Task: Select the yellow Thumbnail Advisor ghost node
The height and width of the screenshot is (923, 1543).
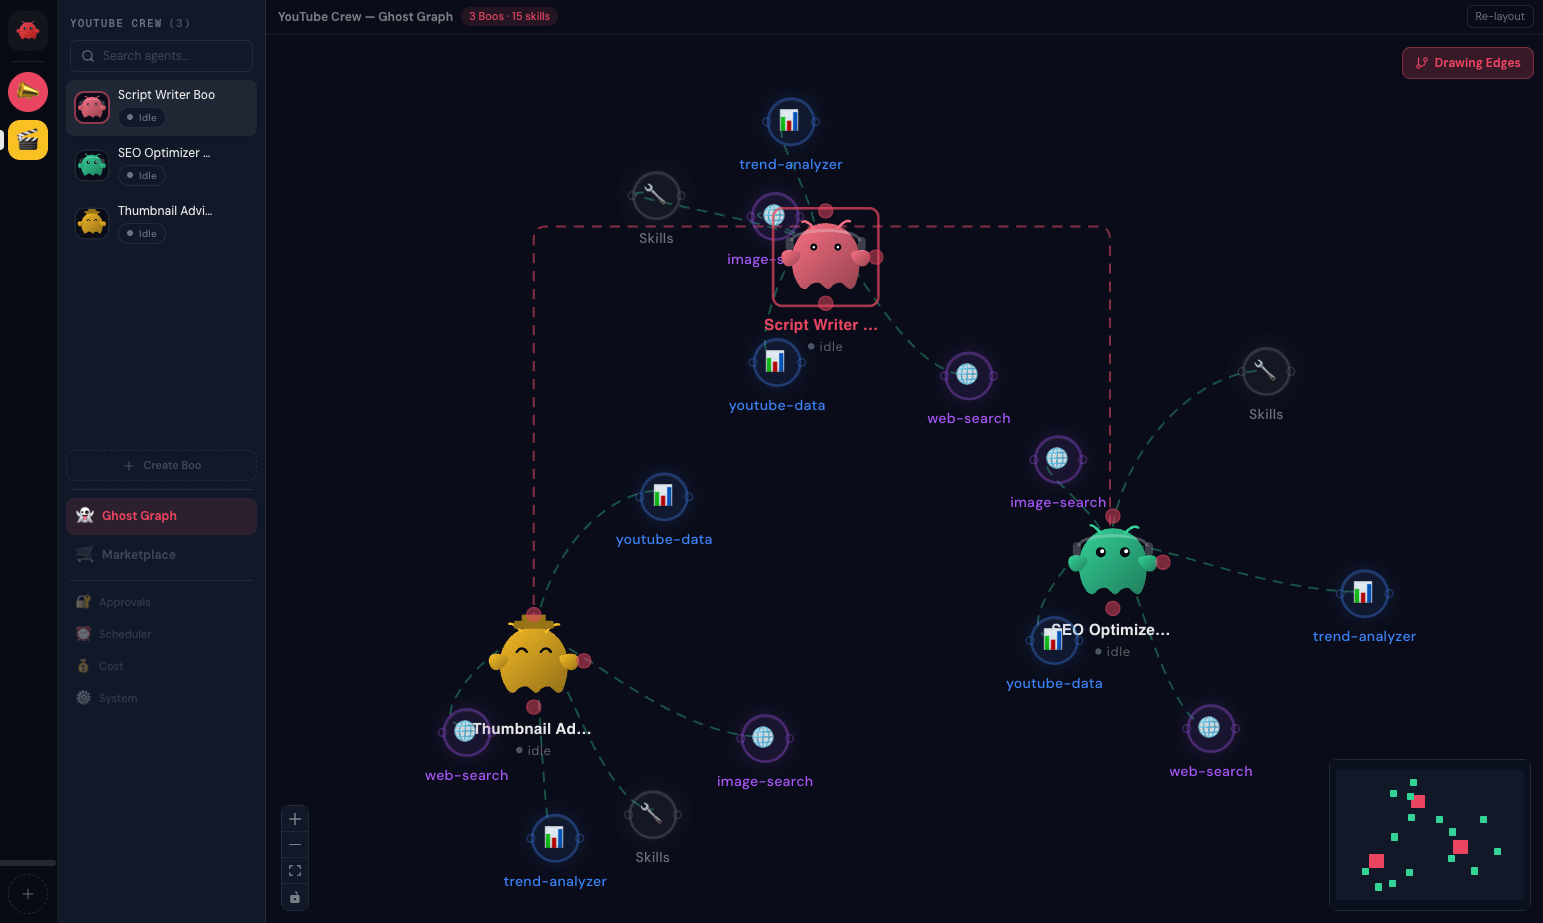Action: (x=534, y=658)
